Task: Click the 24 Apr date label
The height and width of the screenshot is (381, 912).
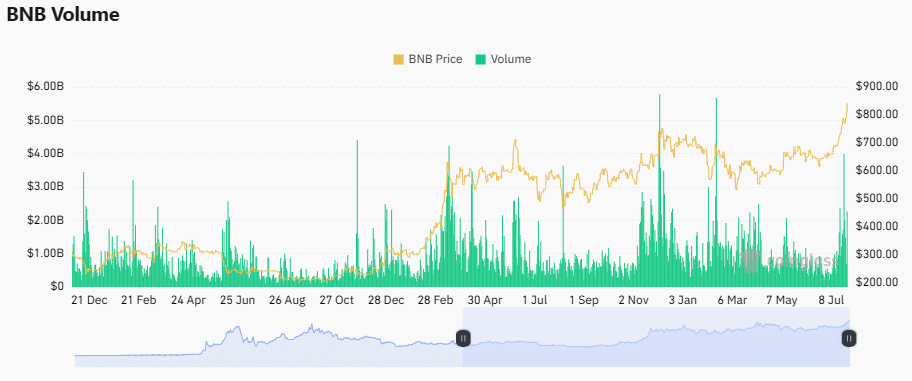Action: click(x=188, y=300)
